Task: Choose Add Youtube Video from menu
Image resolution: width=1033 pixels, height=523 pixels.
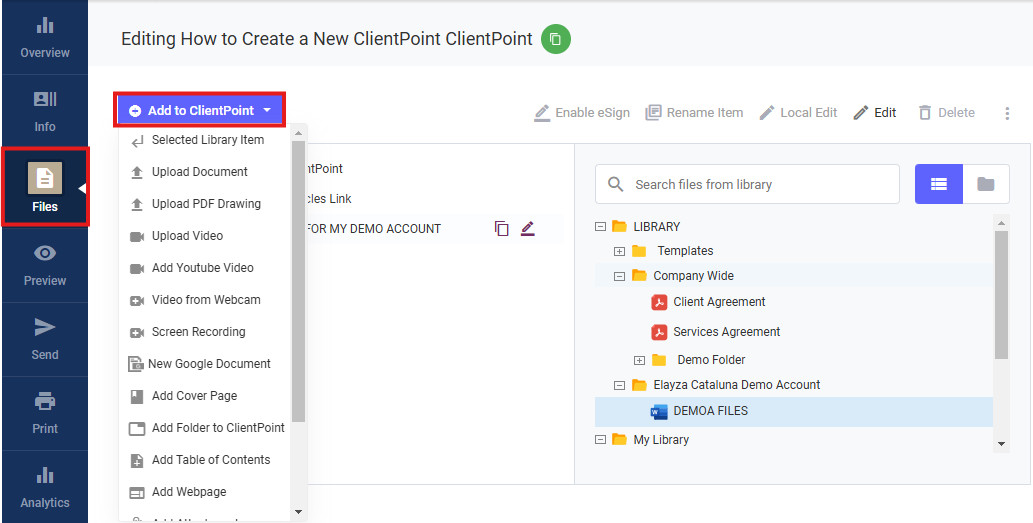Action: tap(205, 268)
